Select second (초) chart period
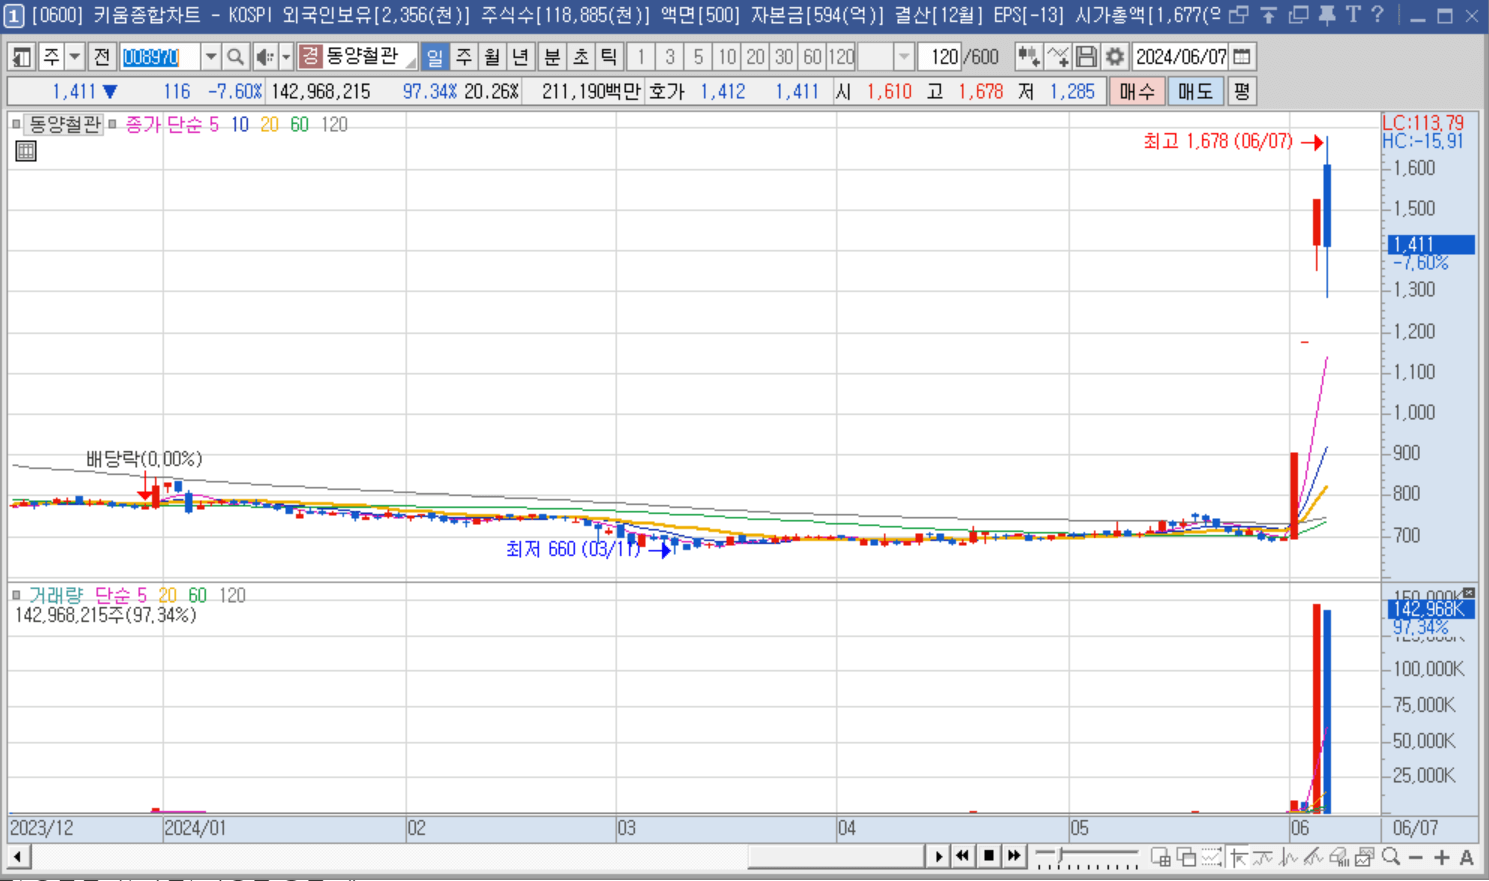The image size is (1489, 881). 580,57
